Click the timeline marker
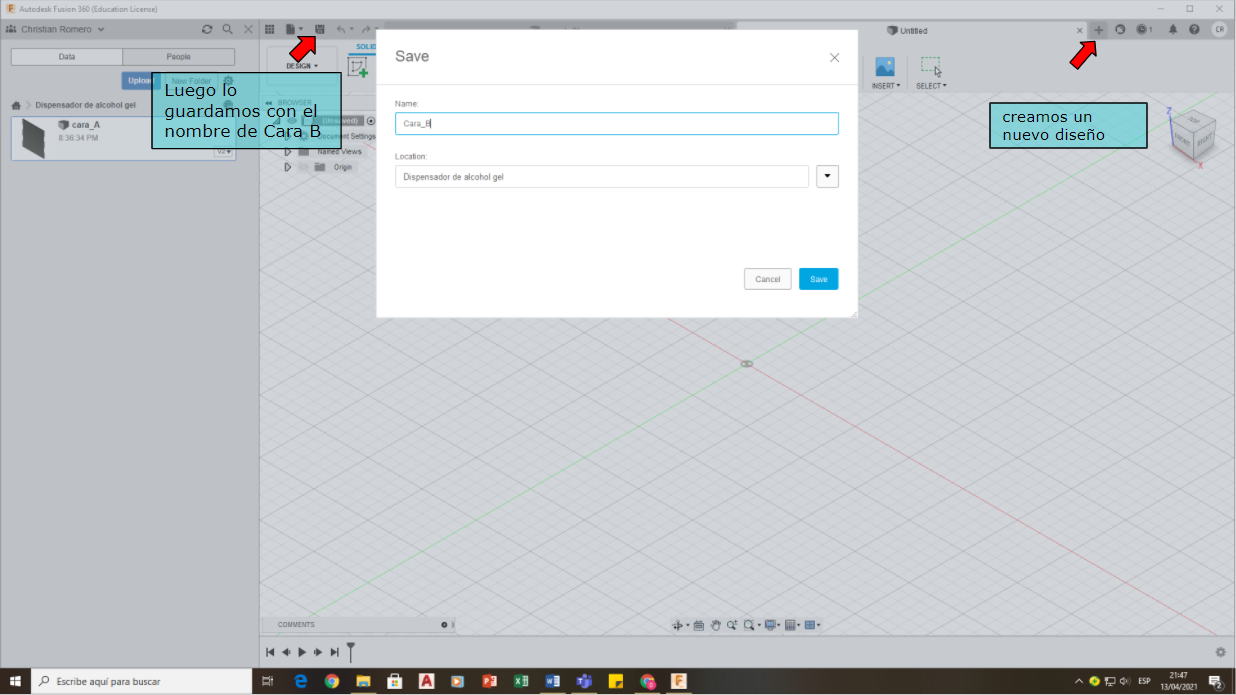The height and width of the screenshot is (695, 1236). 351,652
